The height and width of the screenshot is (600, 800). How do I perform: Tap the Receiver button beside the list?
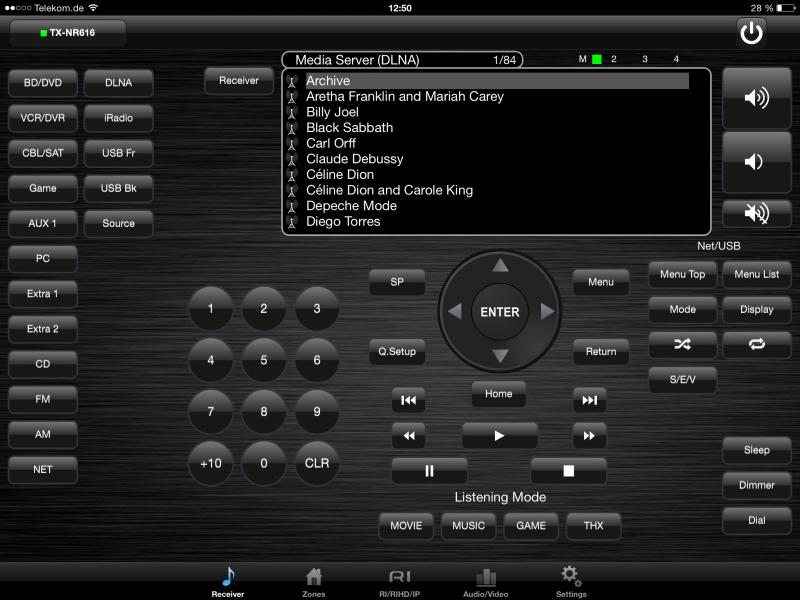tap(239, 81)
